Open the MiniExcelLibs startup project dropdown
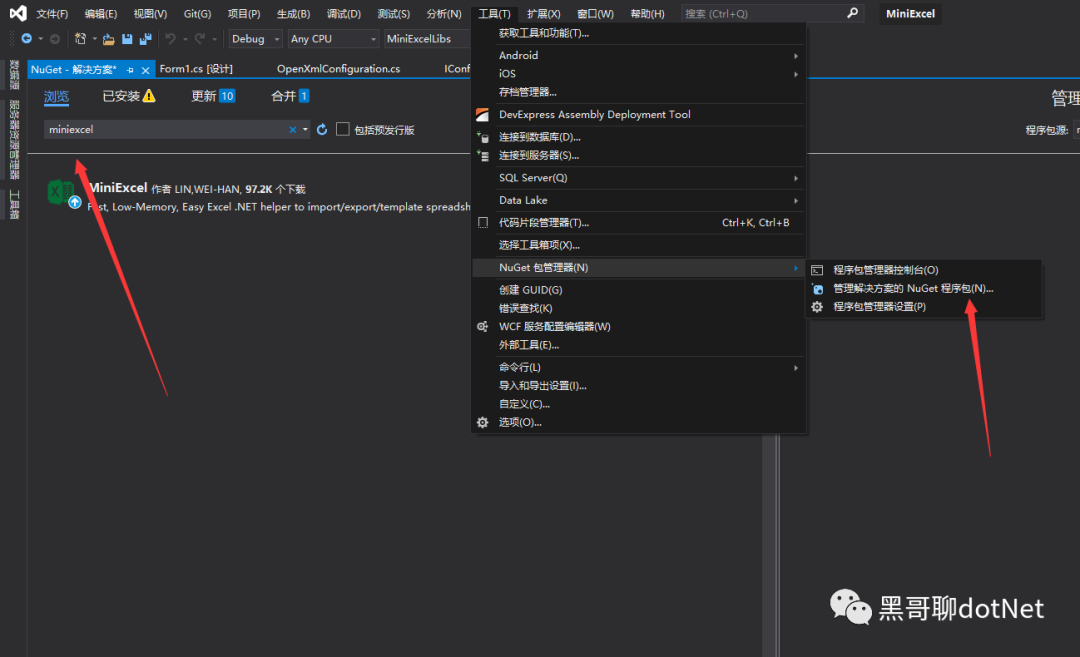The height and width of the screenshot is (657, 1080). pyautogui.click(x=427, y=39)
